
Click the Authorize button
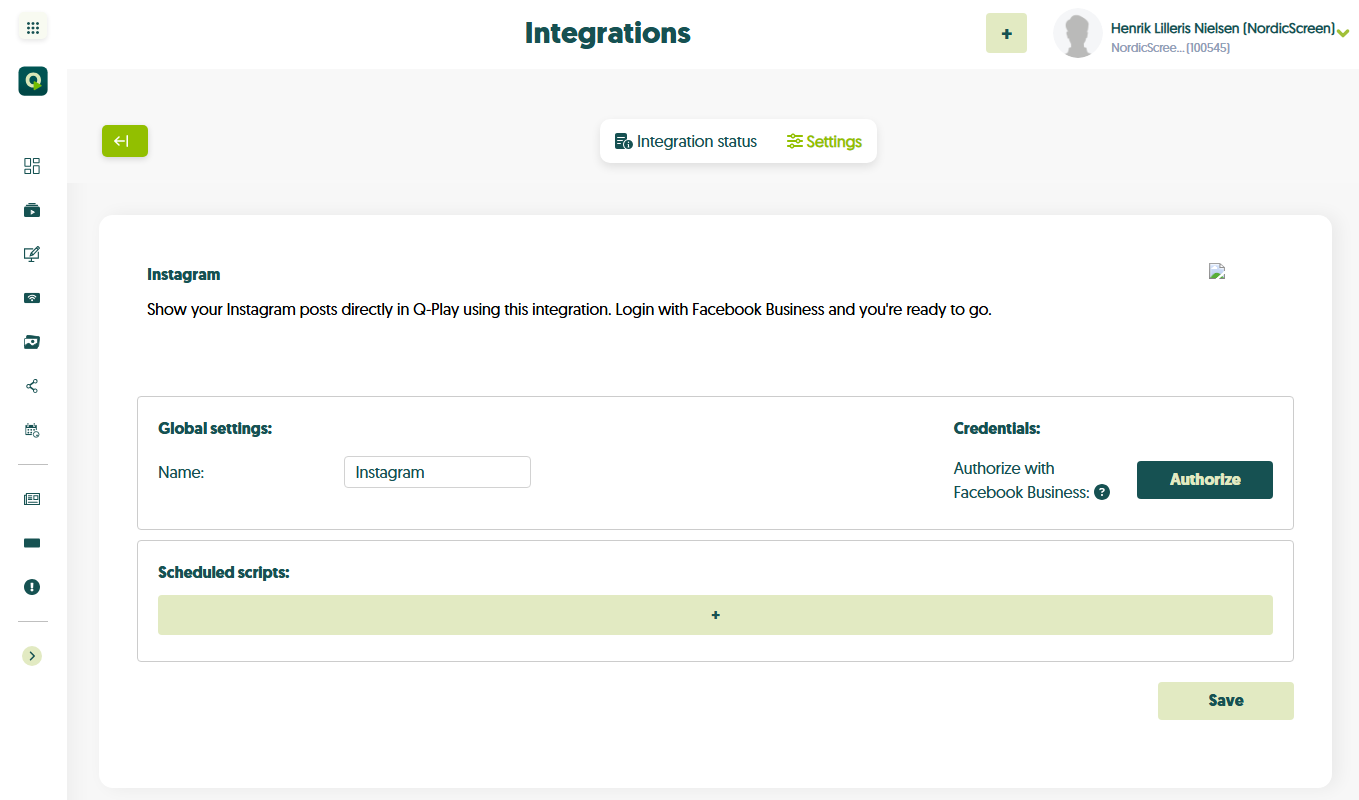point(1204,480)
